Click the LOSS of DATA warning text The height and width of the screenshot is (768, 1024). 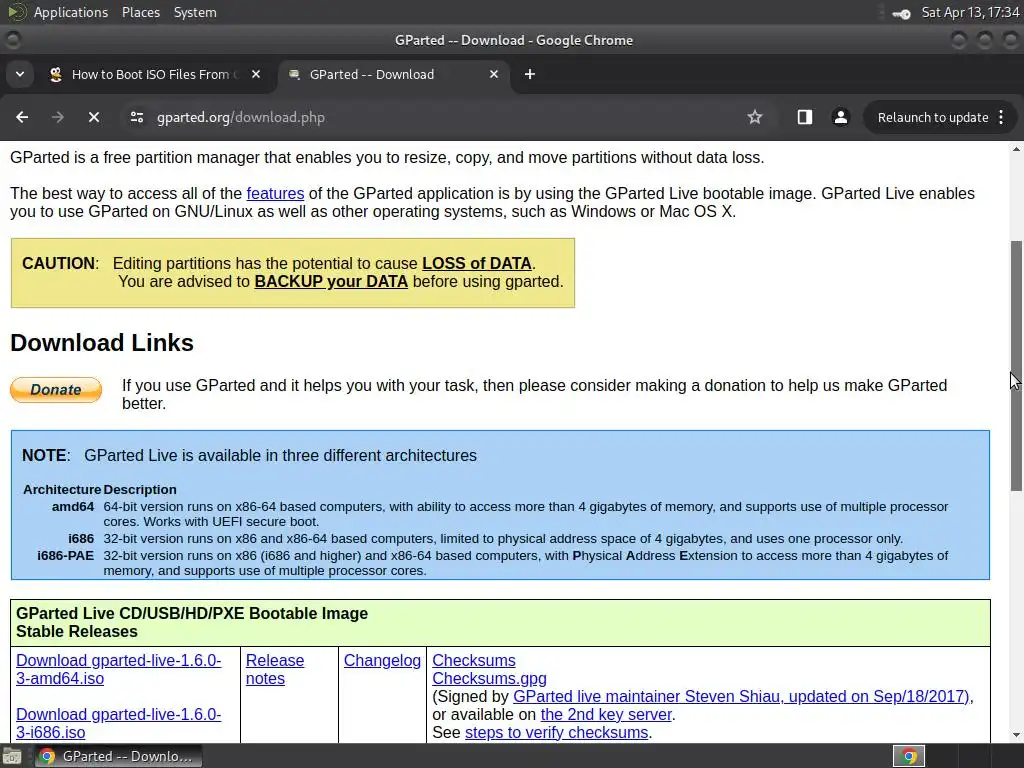477,263
